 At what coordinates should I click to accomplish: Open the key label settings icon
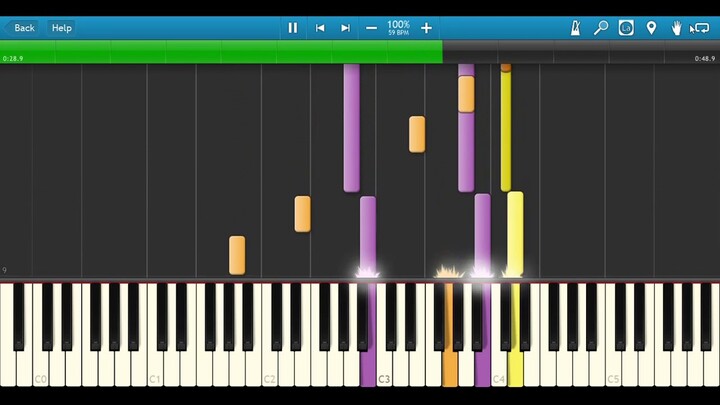click(x=626, y=28)
